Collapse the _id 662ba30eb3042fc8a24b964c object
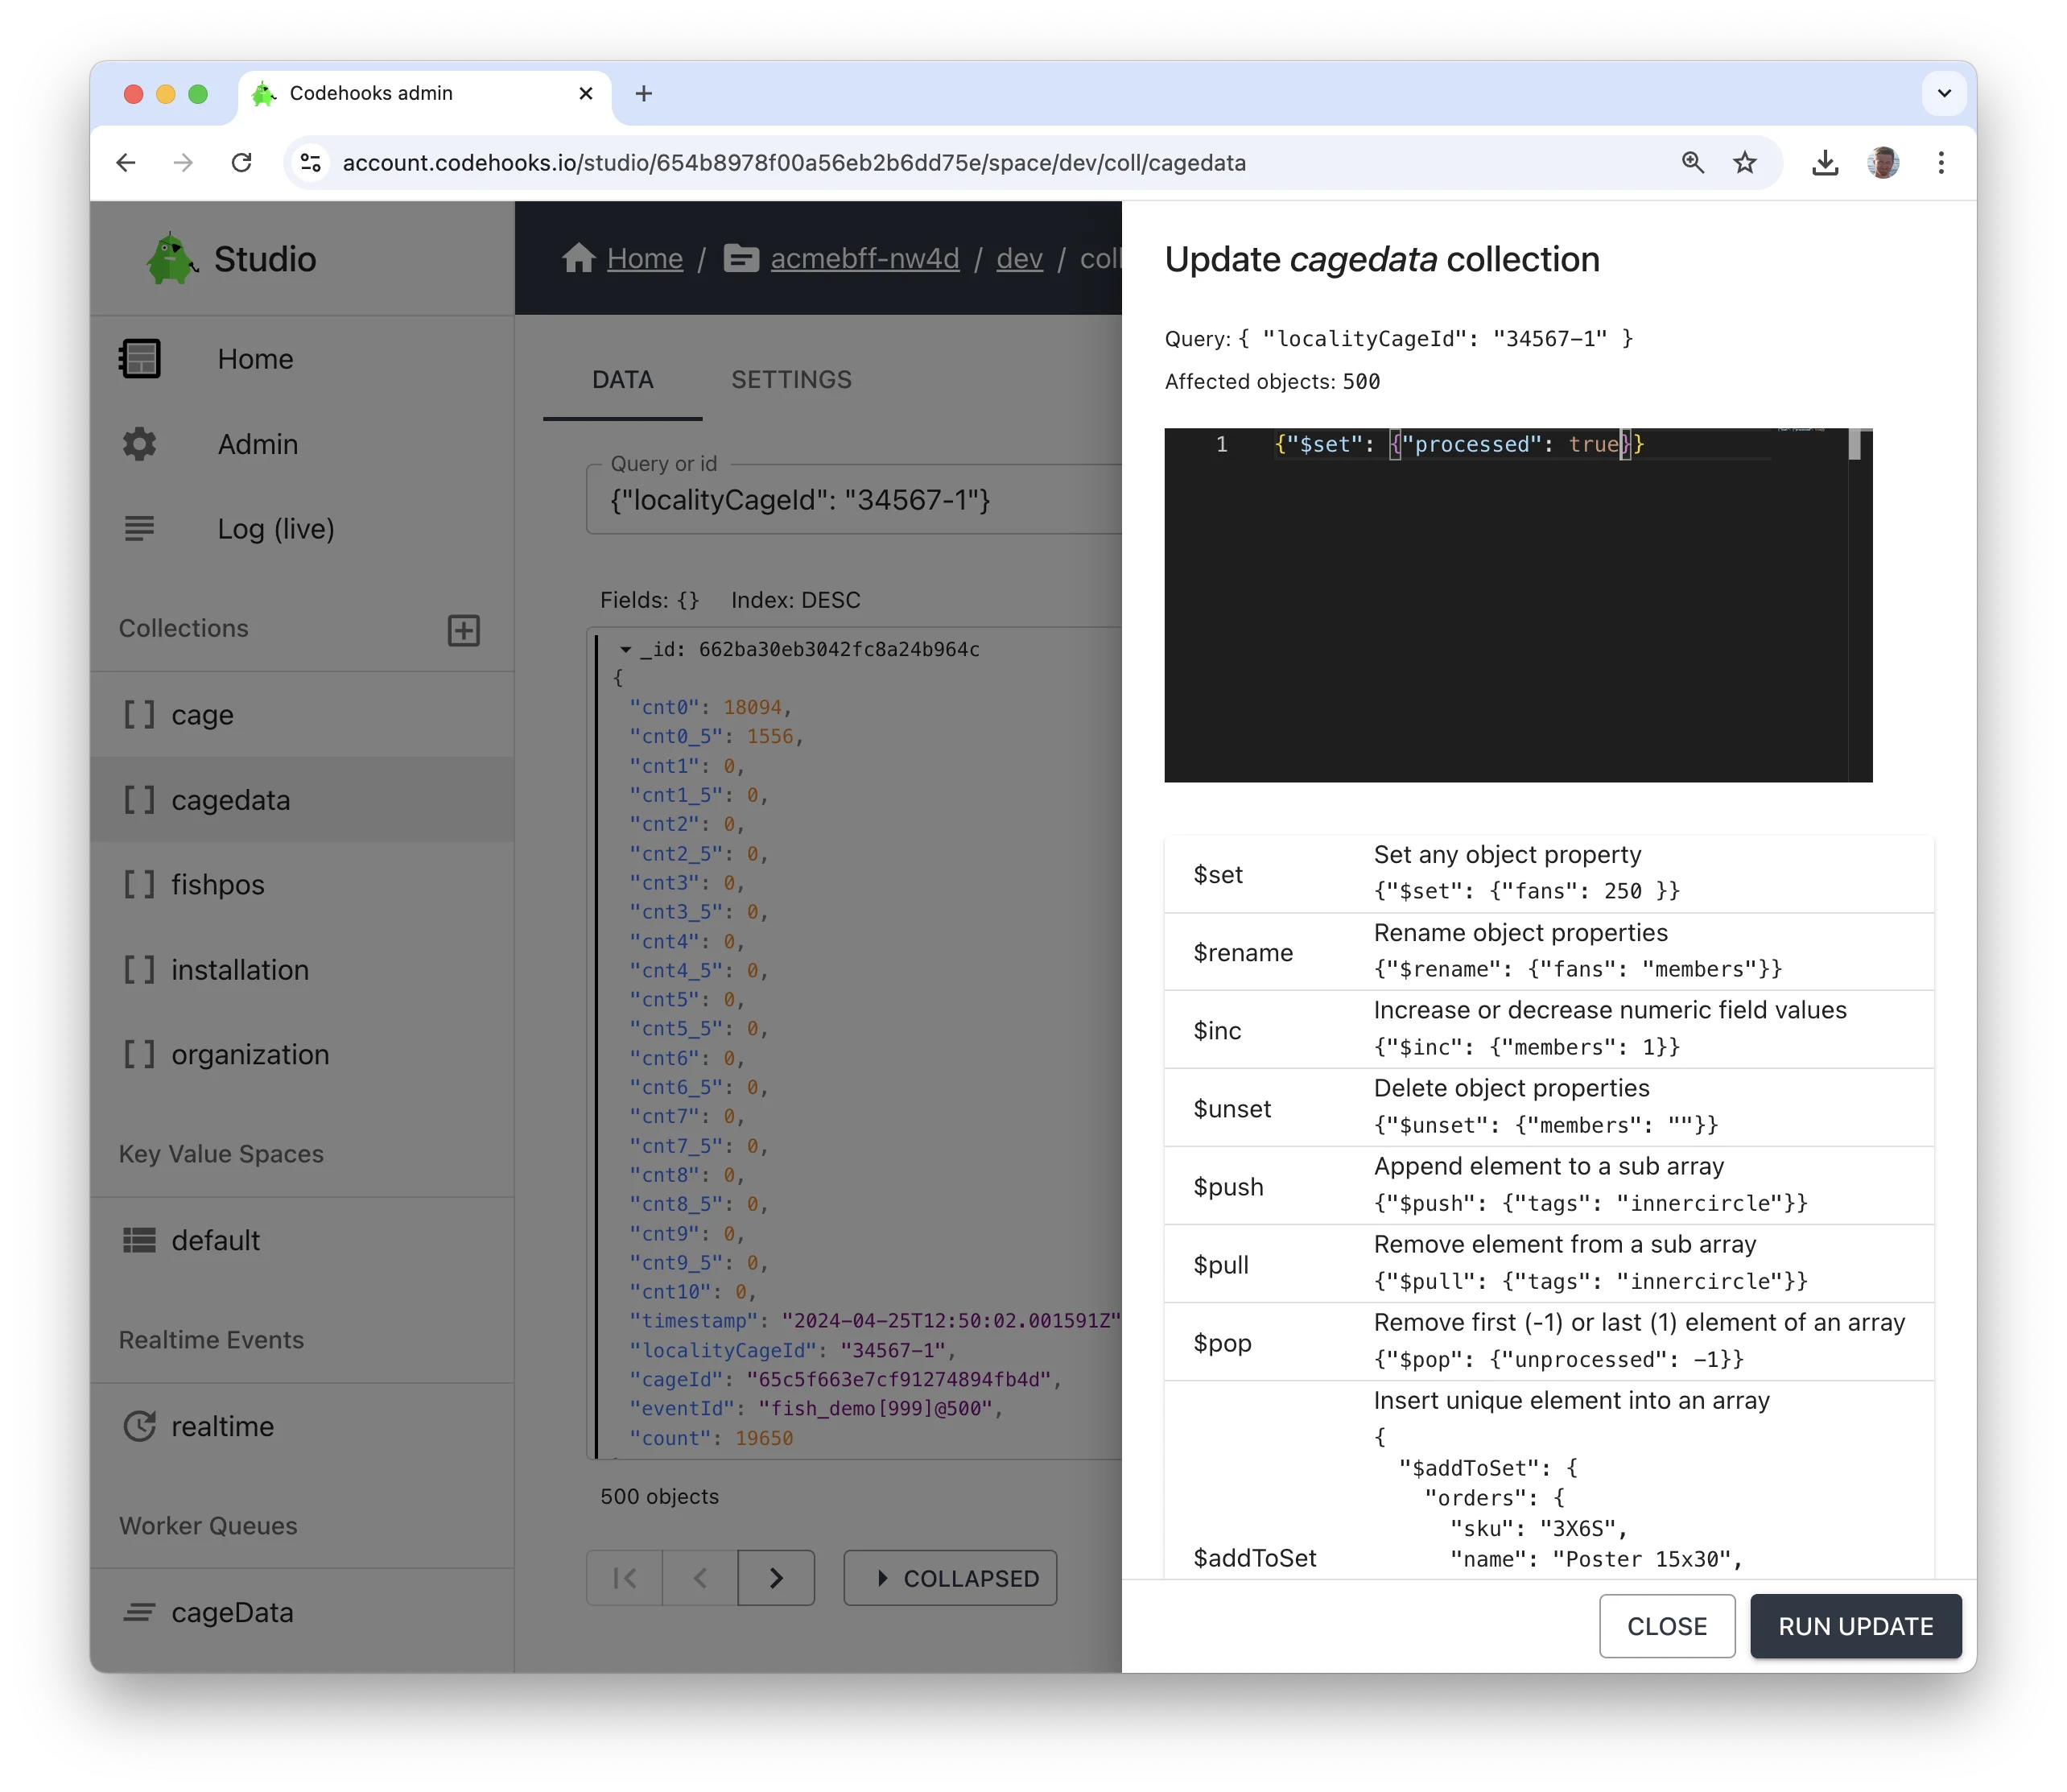The width and height of the screenshot is (2067, 1792). (x=625, y=650)
